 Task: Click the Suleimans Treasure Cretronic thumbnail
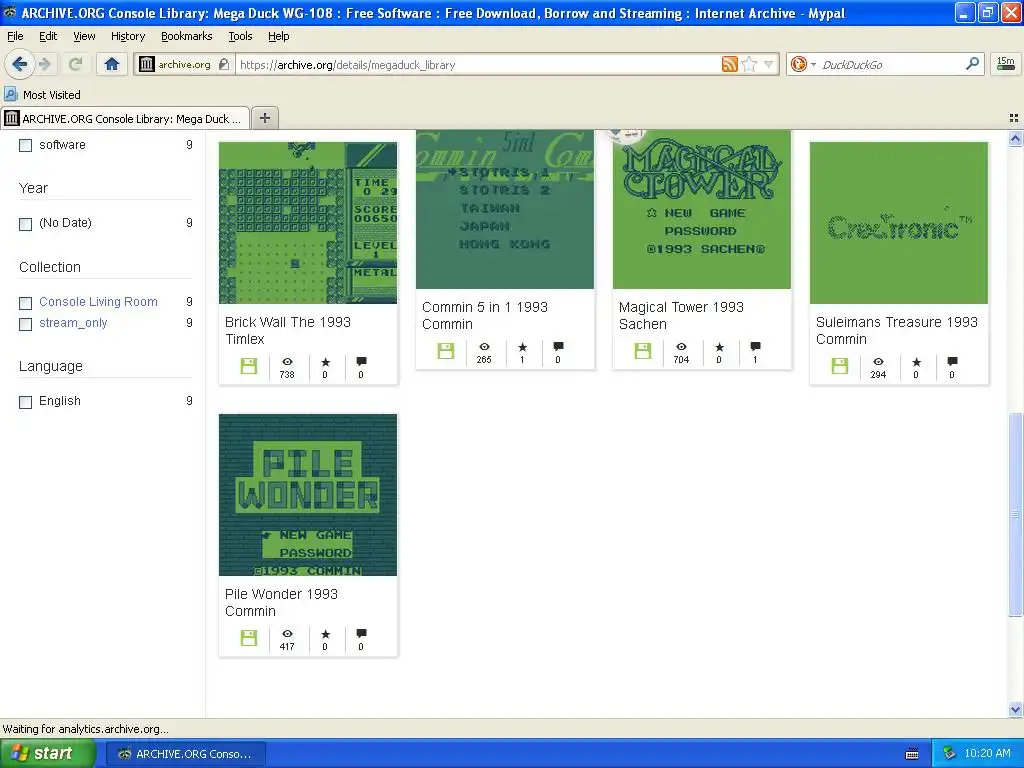click(899, 222)
